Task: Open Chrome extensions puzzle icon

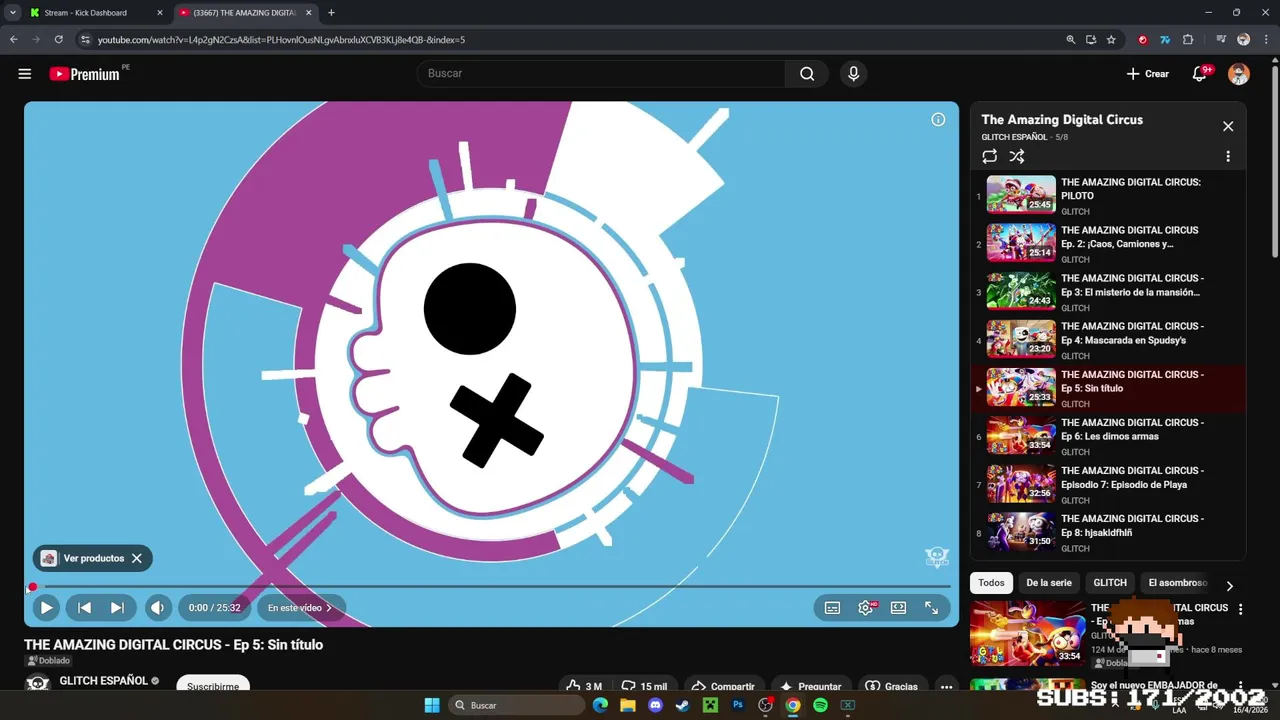Action: click(1188, 40)
